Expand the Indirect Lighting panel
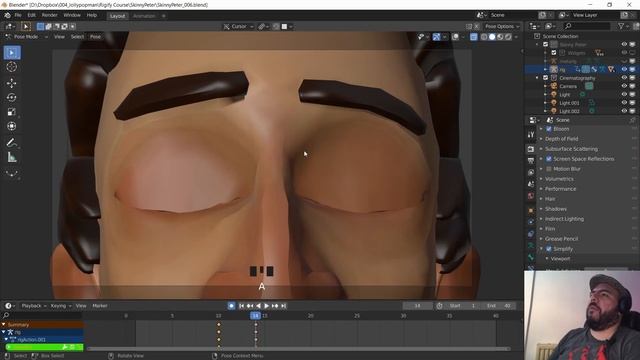The width and height of the screenshot is (640, 360). (x=564, y=219)
